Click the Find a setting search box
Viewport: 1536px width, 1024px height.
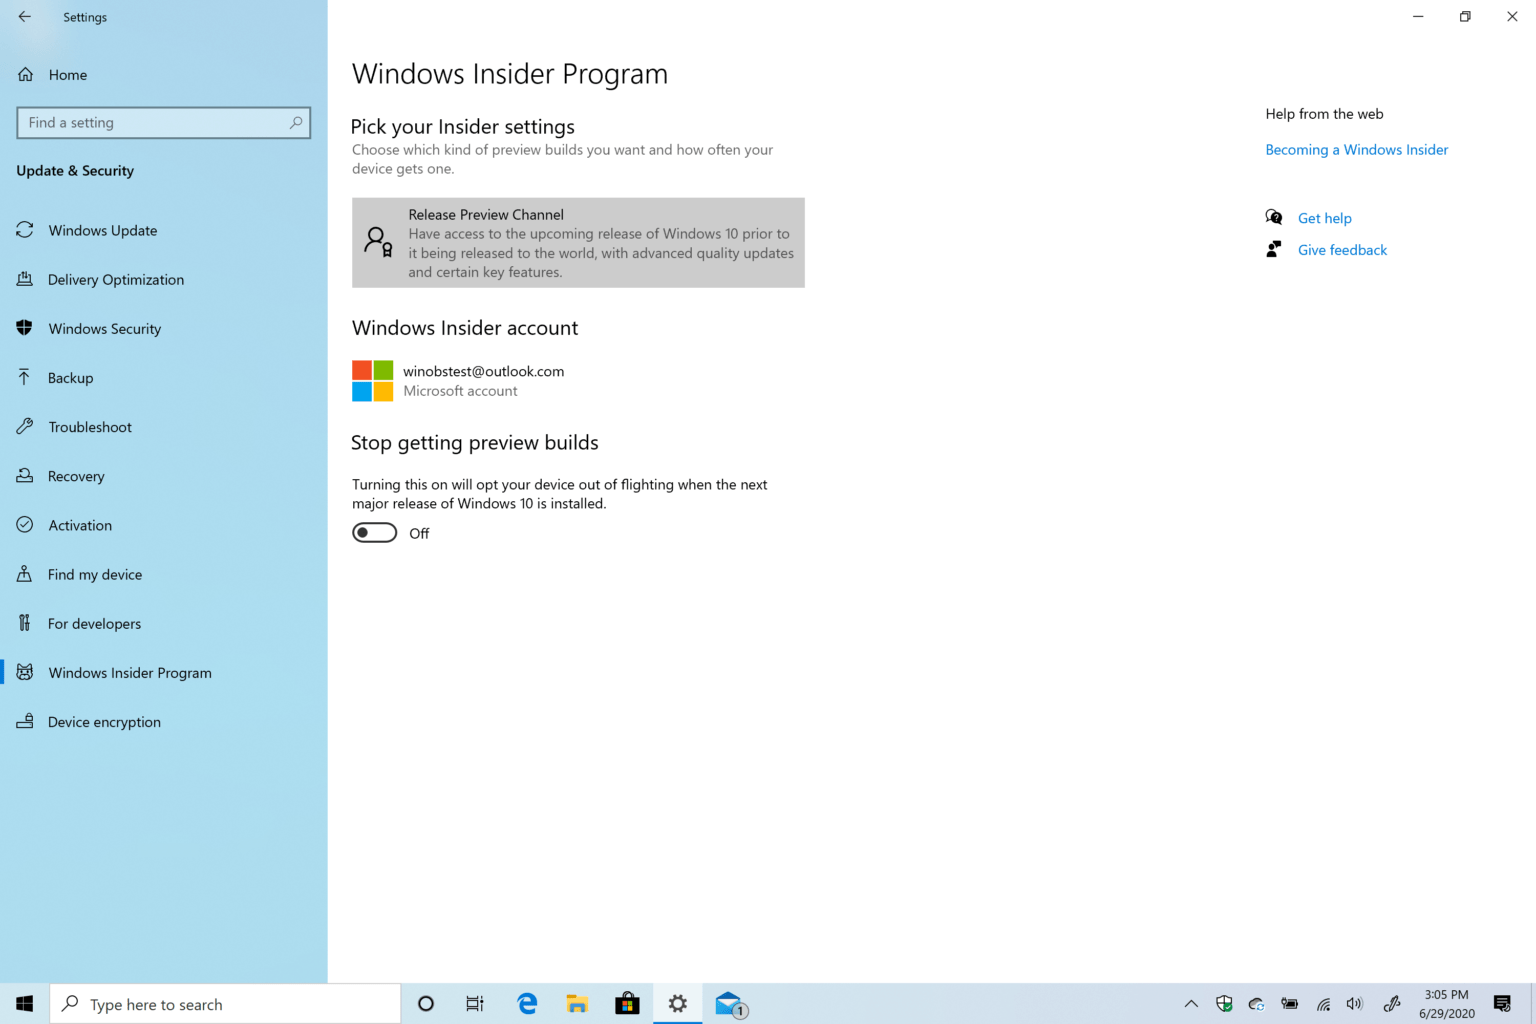(163, 122)
